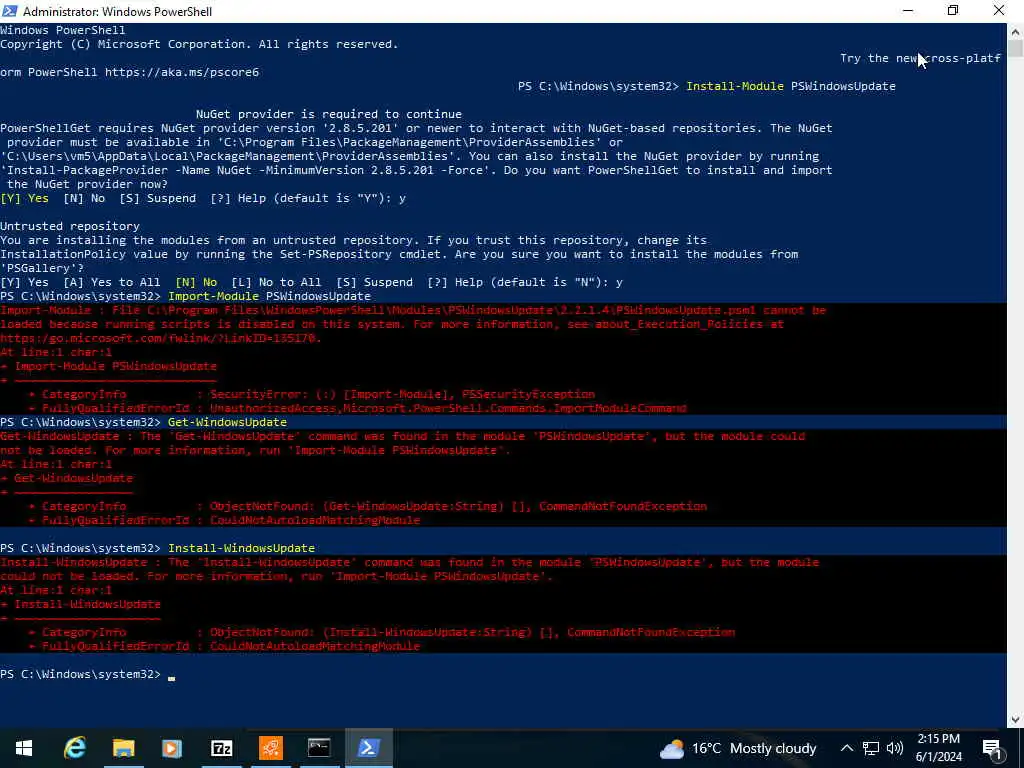Click the active PowerShell taskbar icon
The width and height of the screenshot is (1024, 768).
pos(368,748)
